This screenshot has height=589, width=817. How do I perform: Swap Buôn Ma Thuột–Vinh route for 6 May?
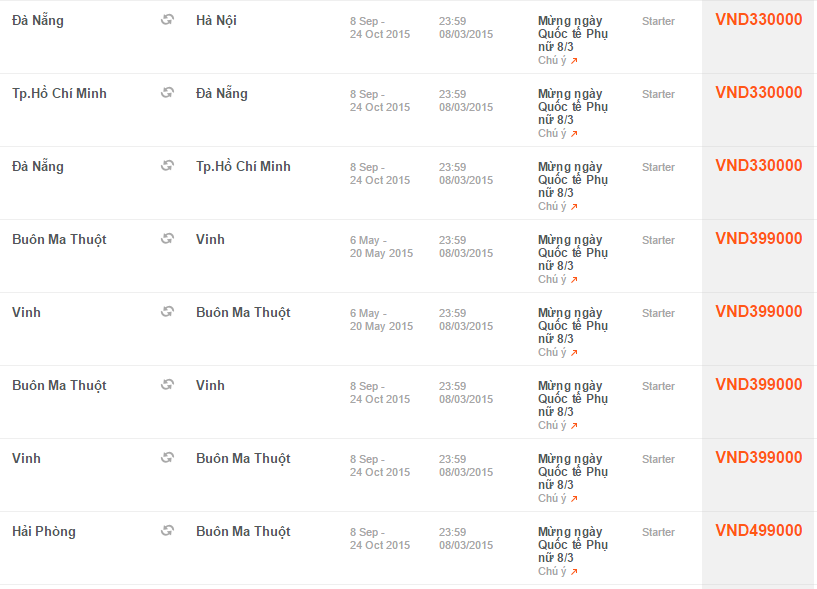[167, 239]
